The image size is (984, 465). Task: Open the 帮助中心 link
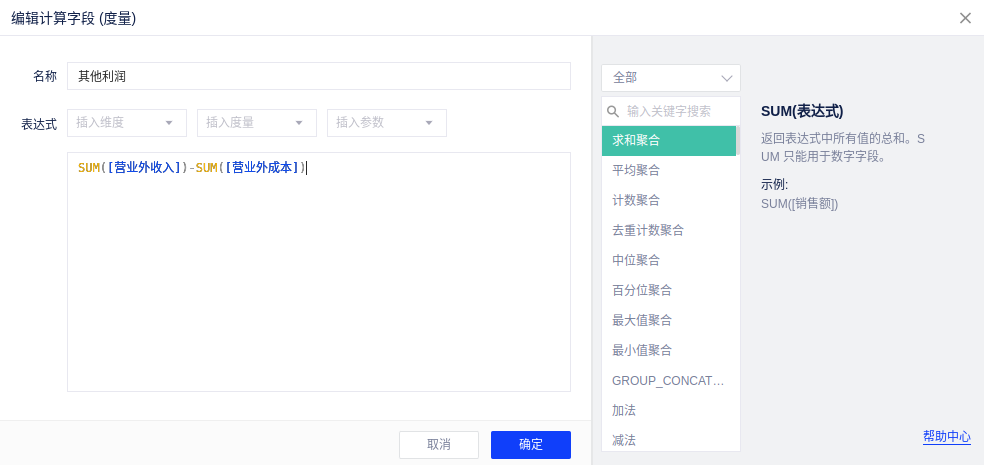coord(946,437)
